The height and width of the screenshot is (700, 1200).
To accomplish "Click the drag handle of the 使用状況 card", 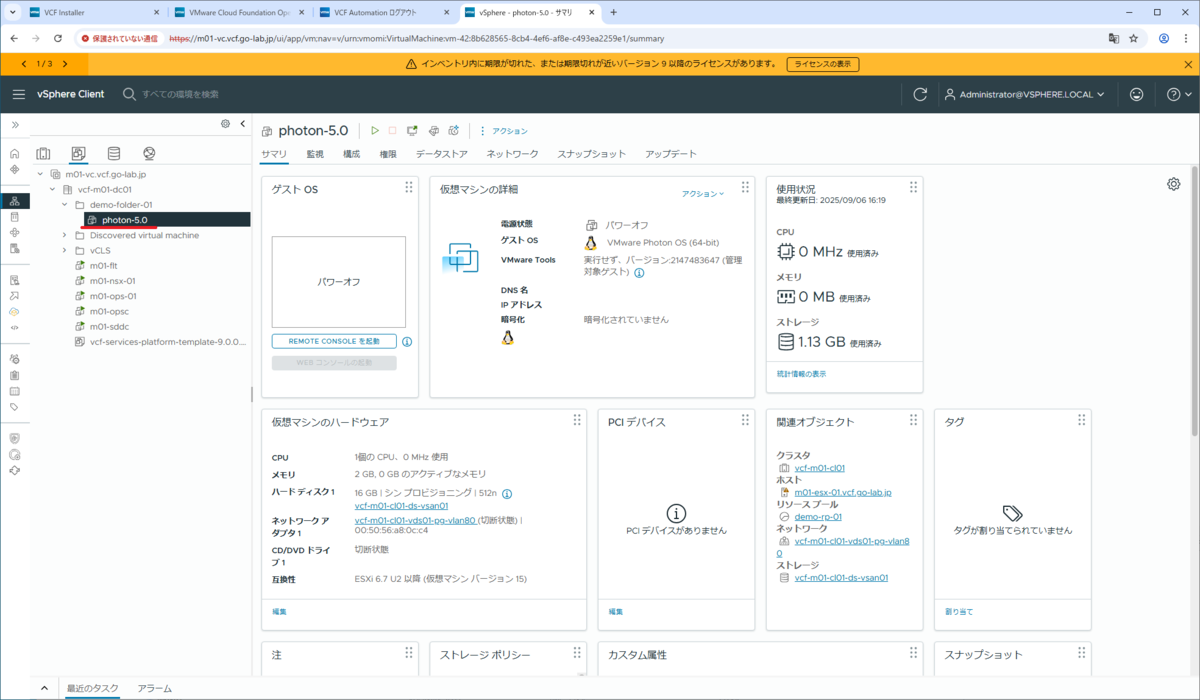I will tap(913, 187).
